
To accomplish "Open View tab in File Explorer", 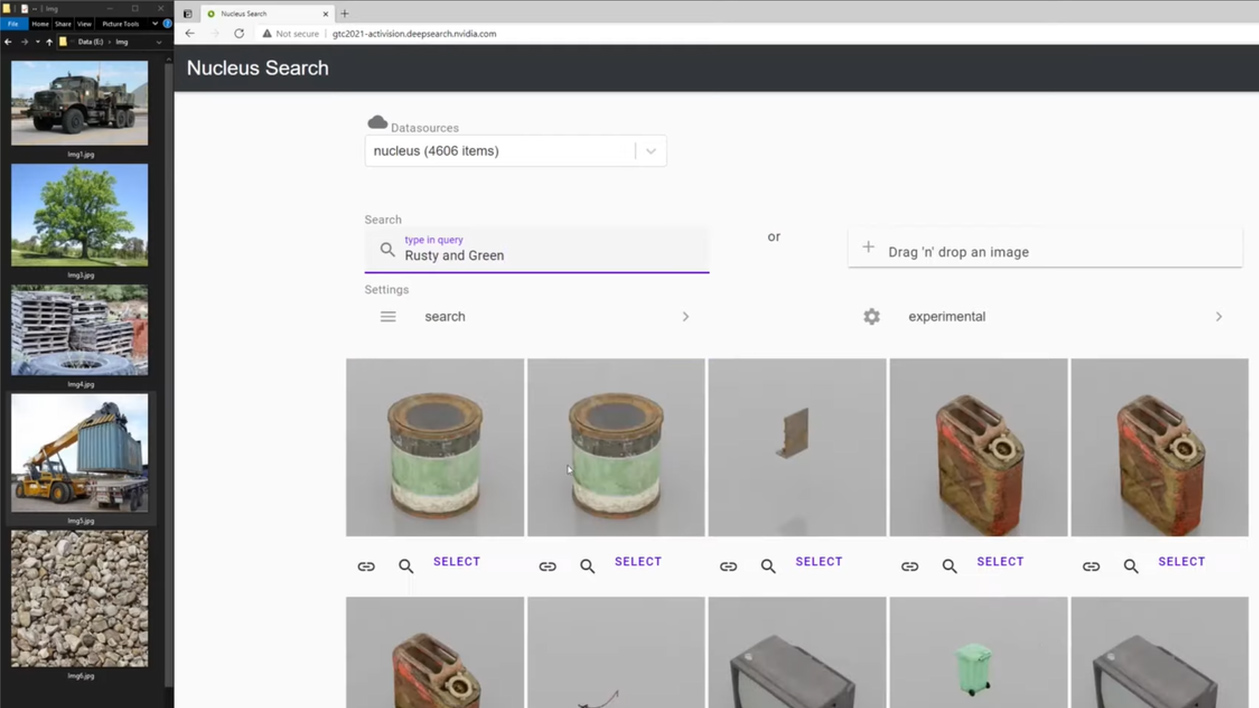I will (x=84, y=24).
